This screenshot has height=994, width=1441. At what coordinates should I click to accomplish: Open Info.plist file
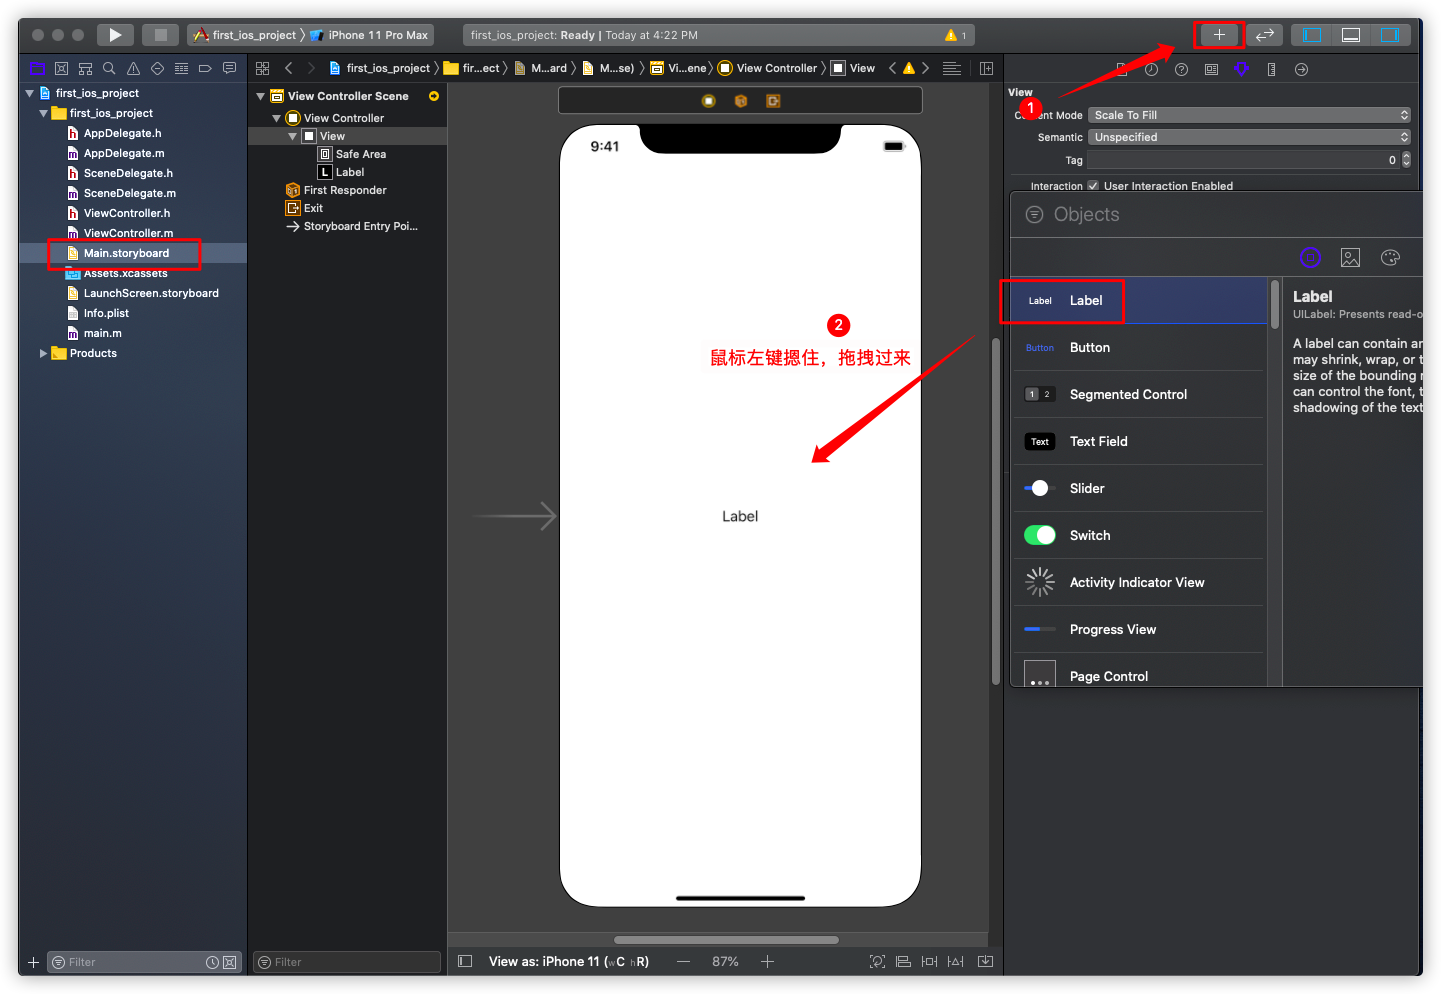pos(106,313)
